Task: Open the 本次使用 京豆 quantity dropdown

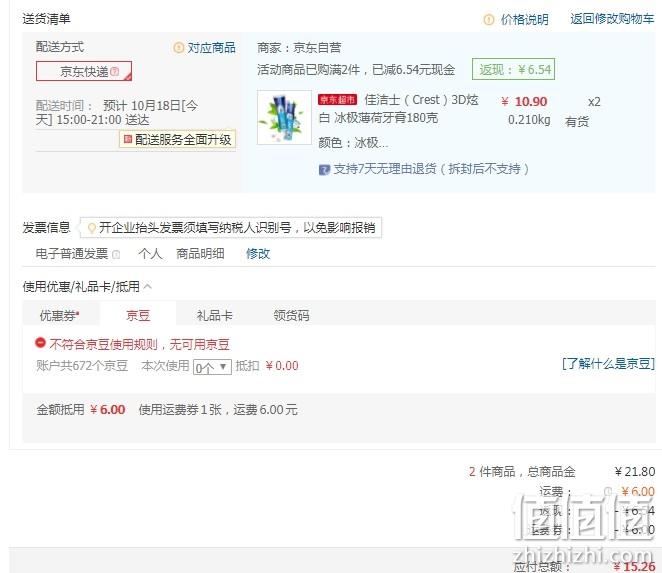Action: click(x=212, y=367)
